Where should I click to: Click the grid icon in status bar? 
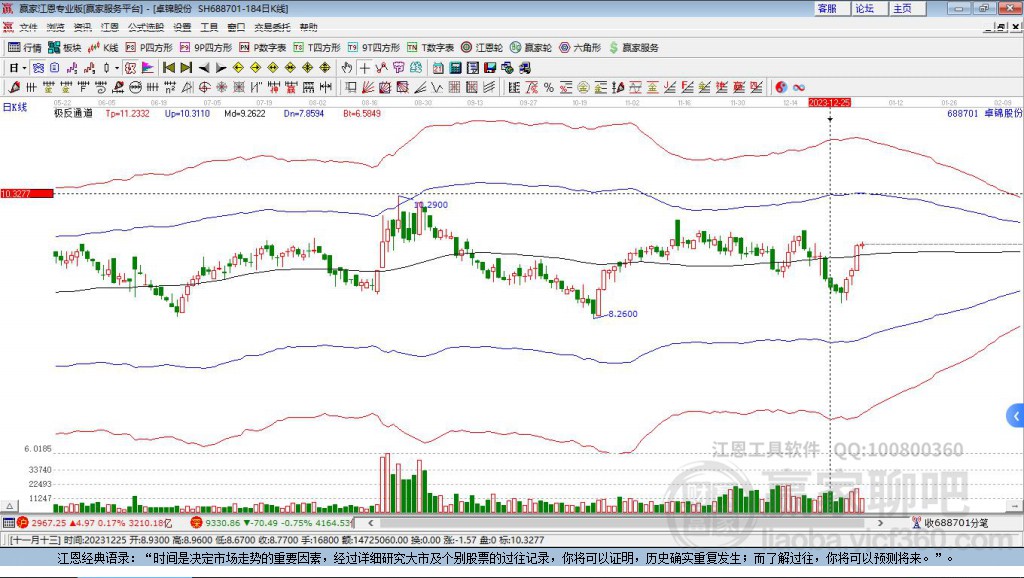[x=8, y=522]
